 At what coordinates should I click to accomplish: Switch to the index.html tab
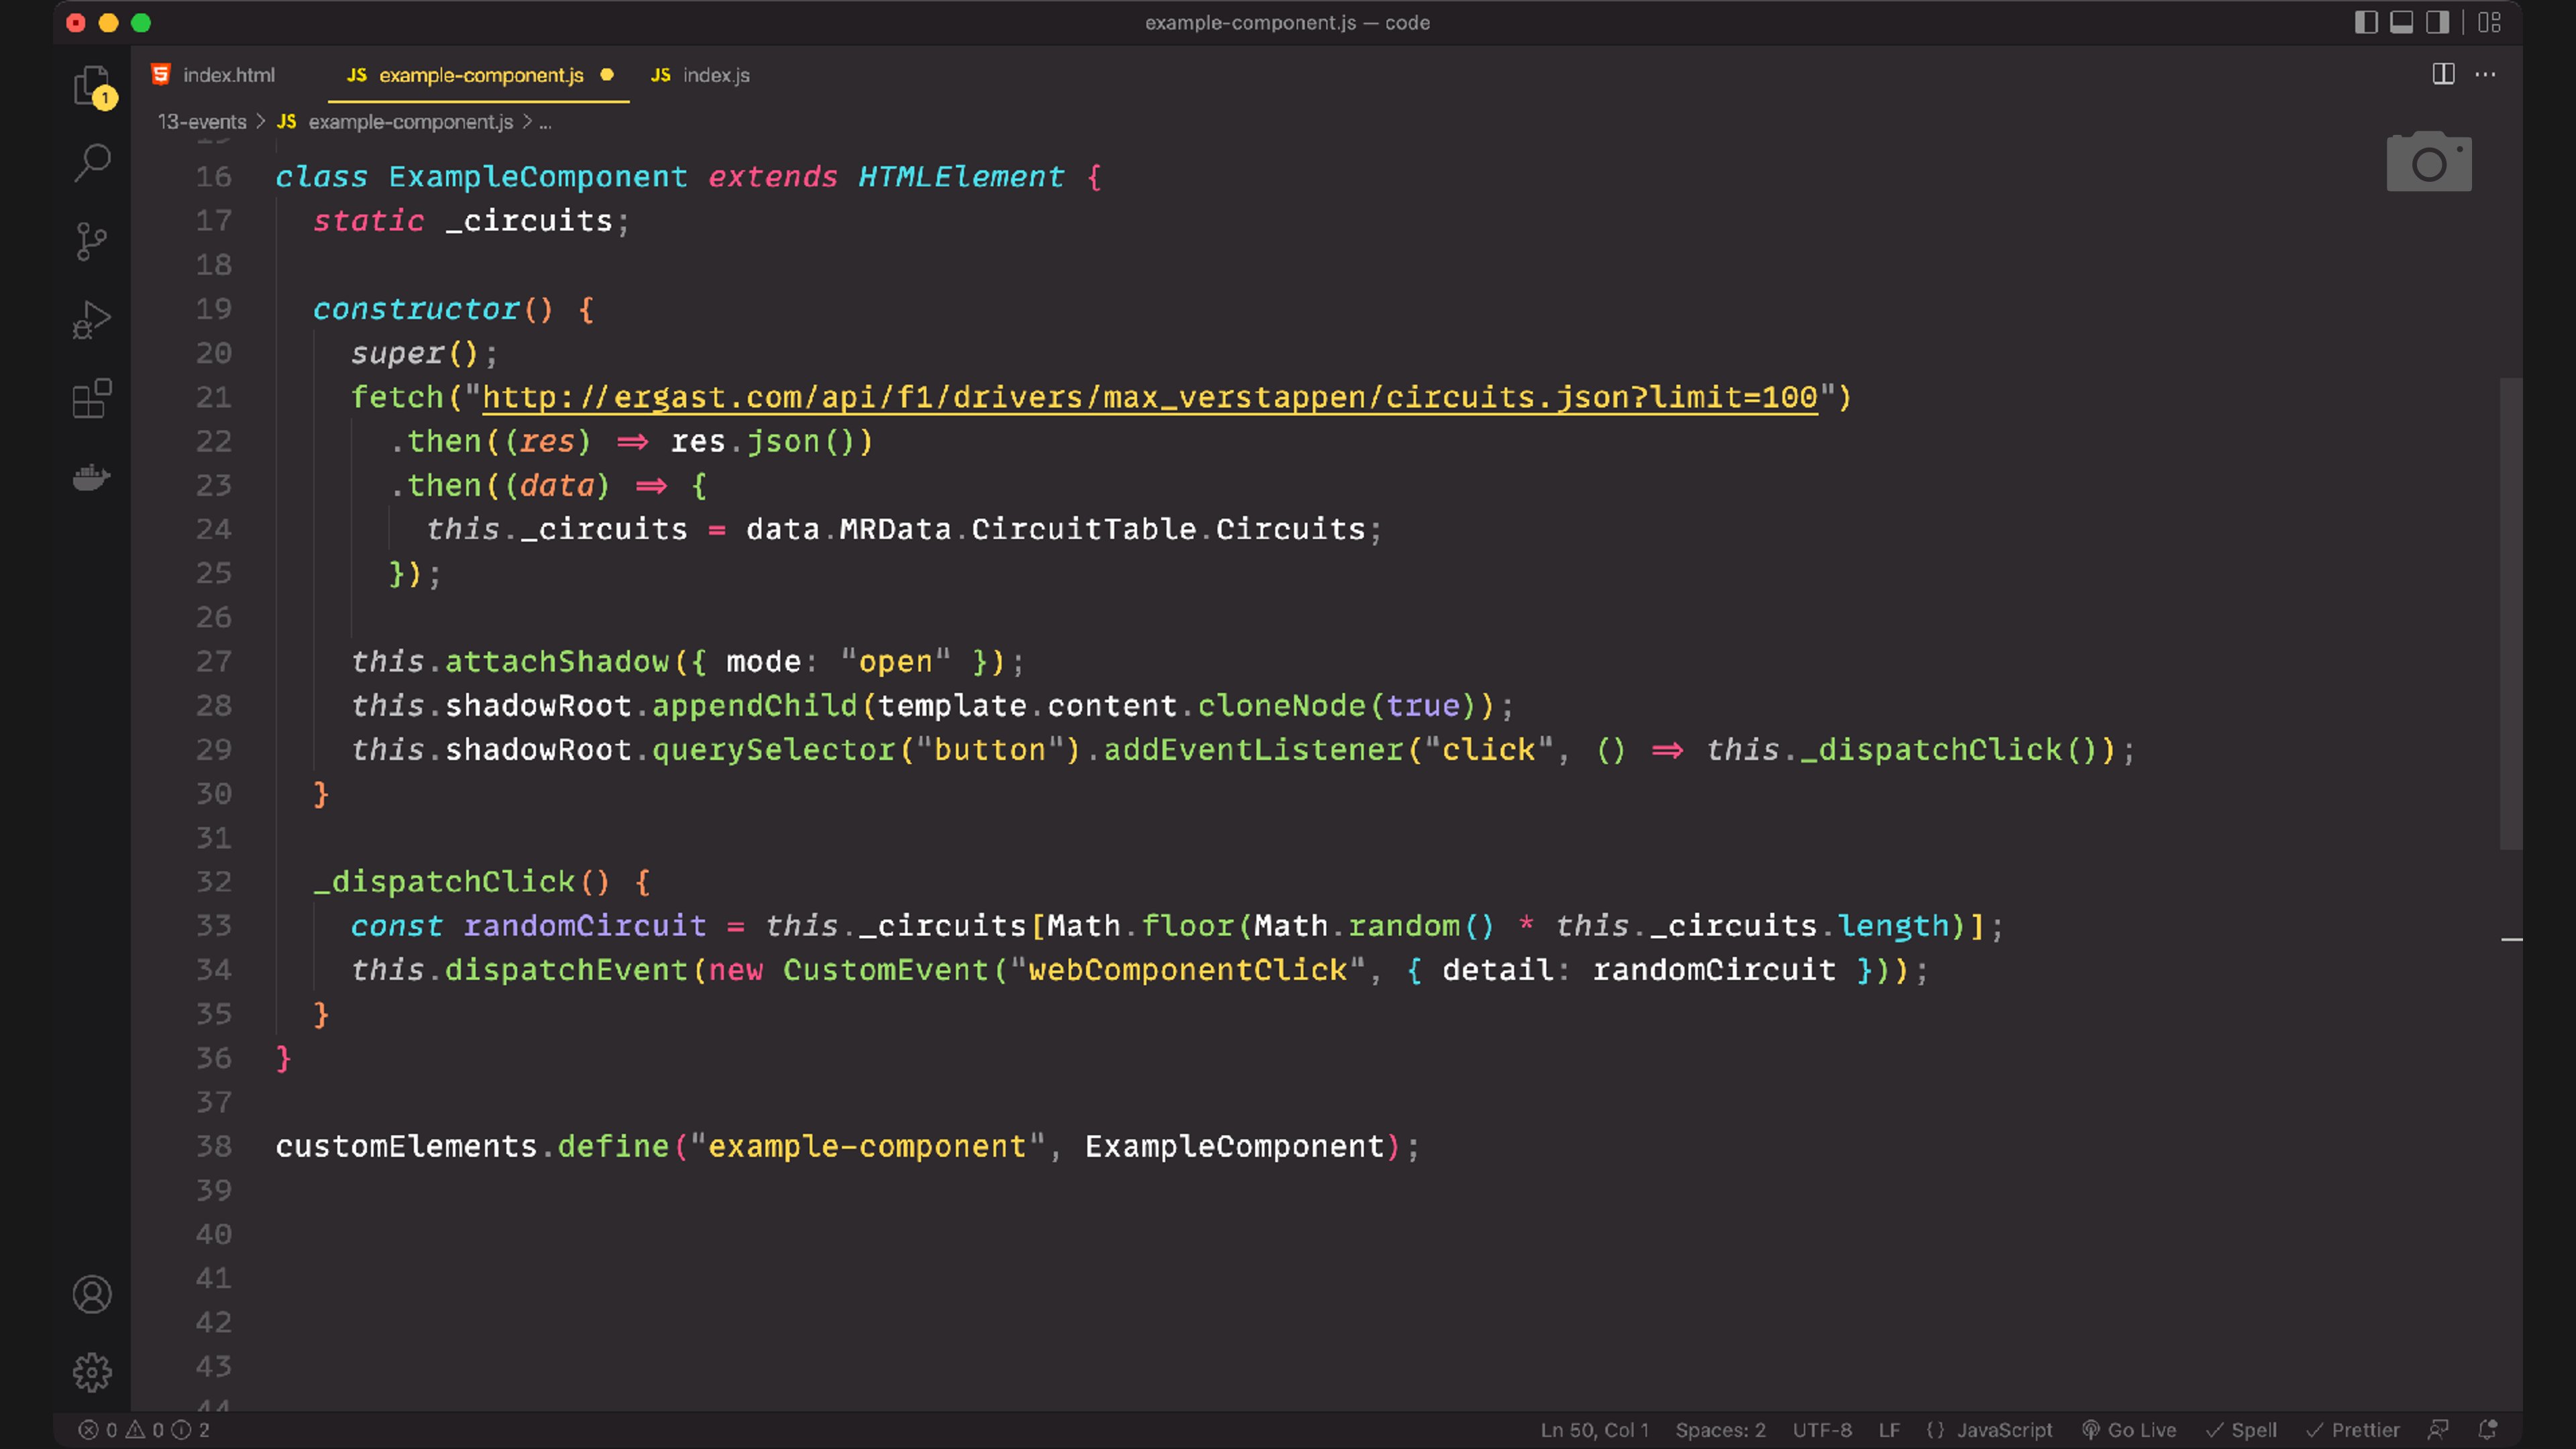coord(228,75)
